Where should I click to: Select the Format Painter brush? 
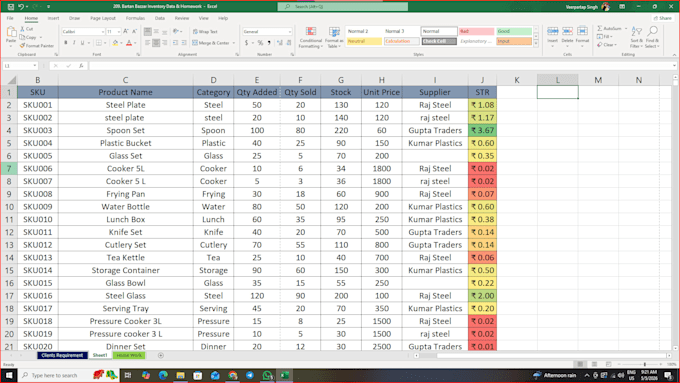(x=22, y=46)
